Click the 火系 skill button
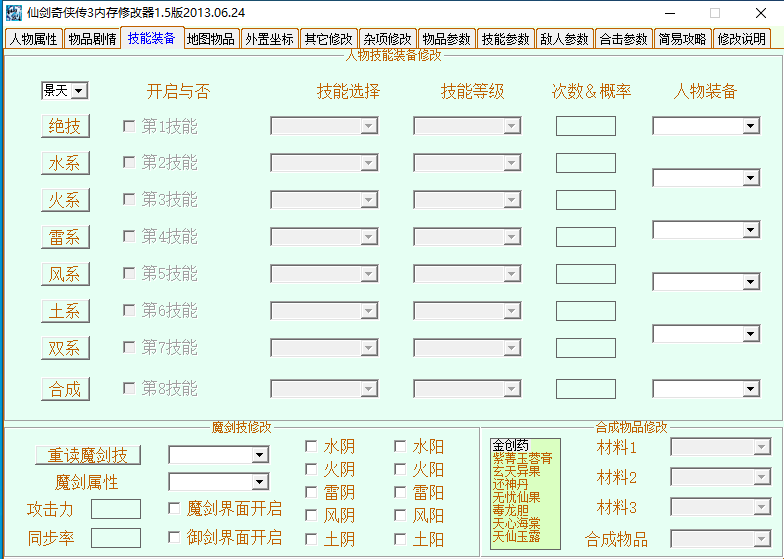784x559 pixels. pyautogui.click(x=65, y=200)
